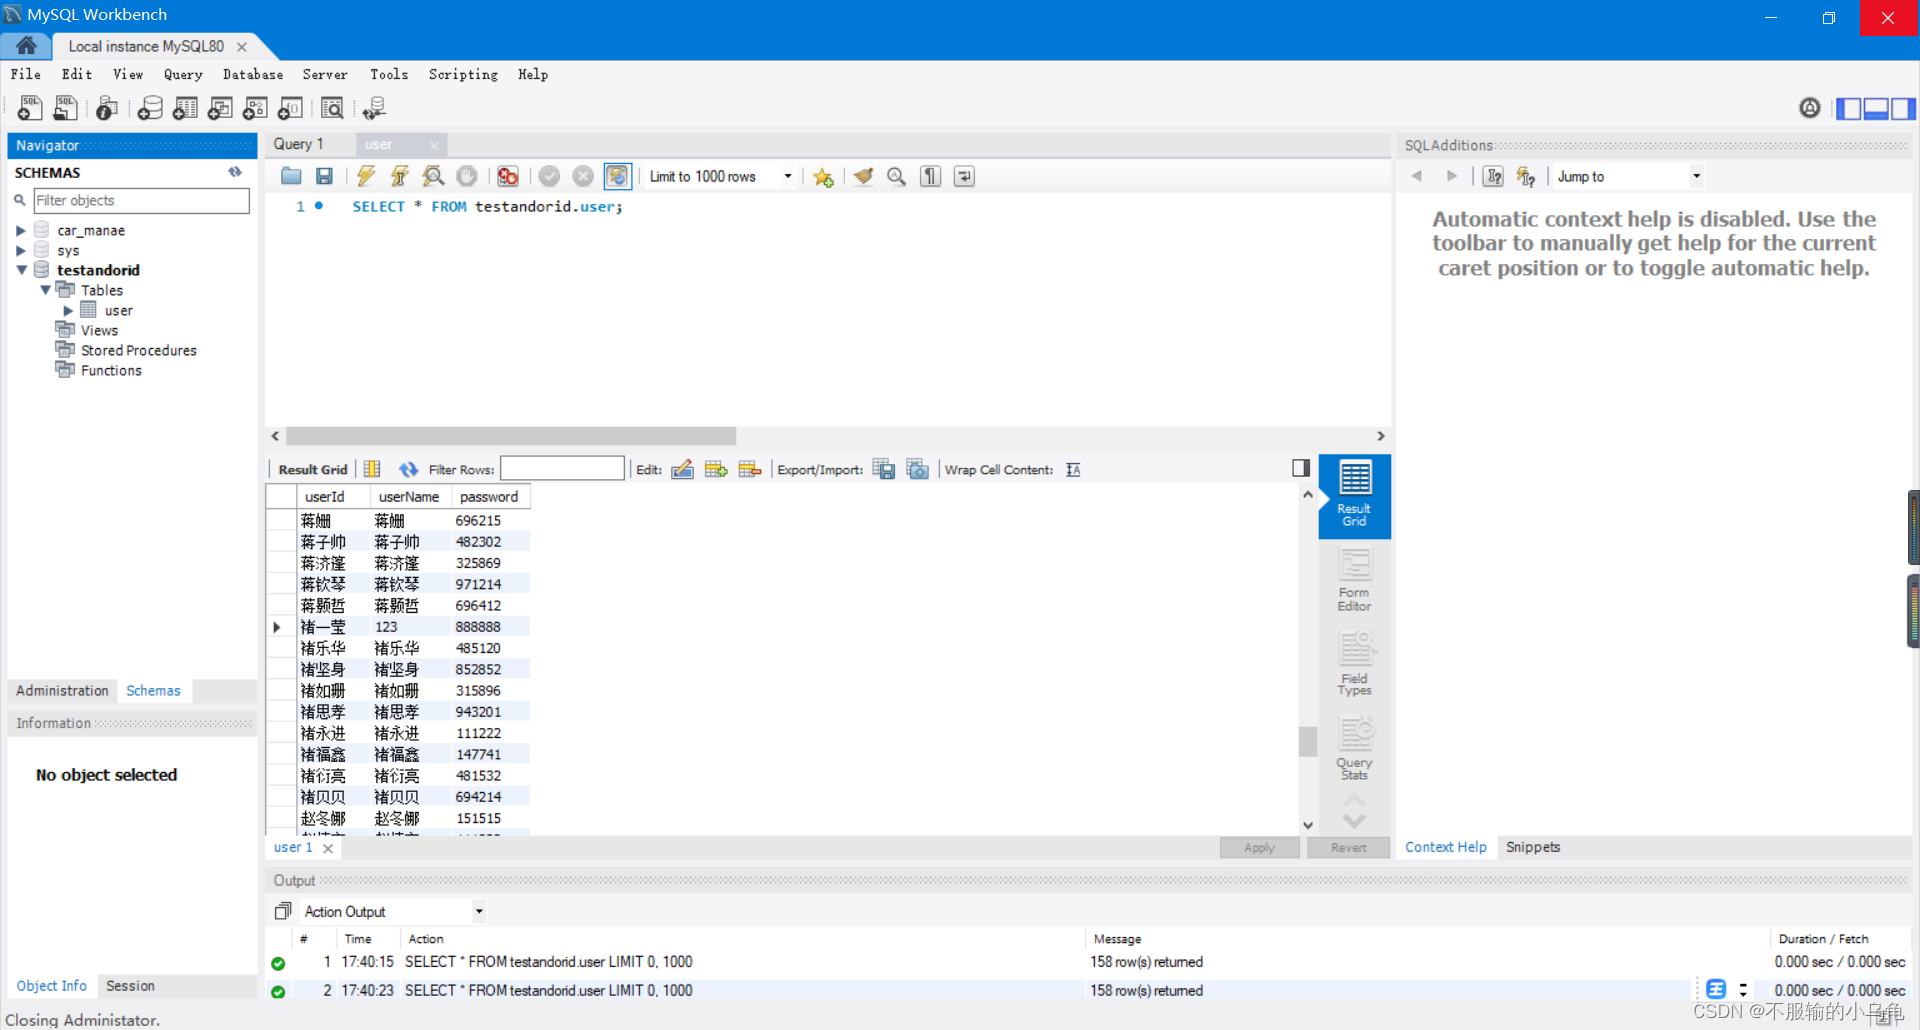Collapse the testandorid schema tree
1920x1030 pixels.
(22, 270)
